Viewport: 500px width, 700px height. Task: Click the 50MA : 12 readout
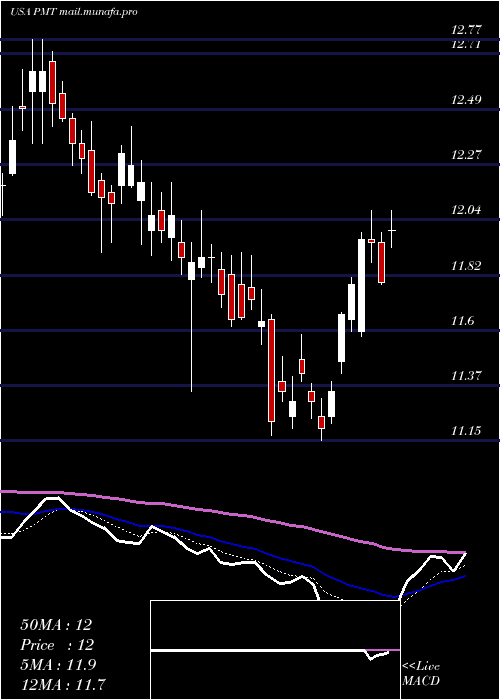click(56, 625)
